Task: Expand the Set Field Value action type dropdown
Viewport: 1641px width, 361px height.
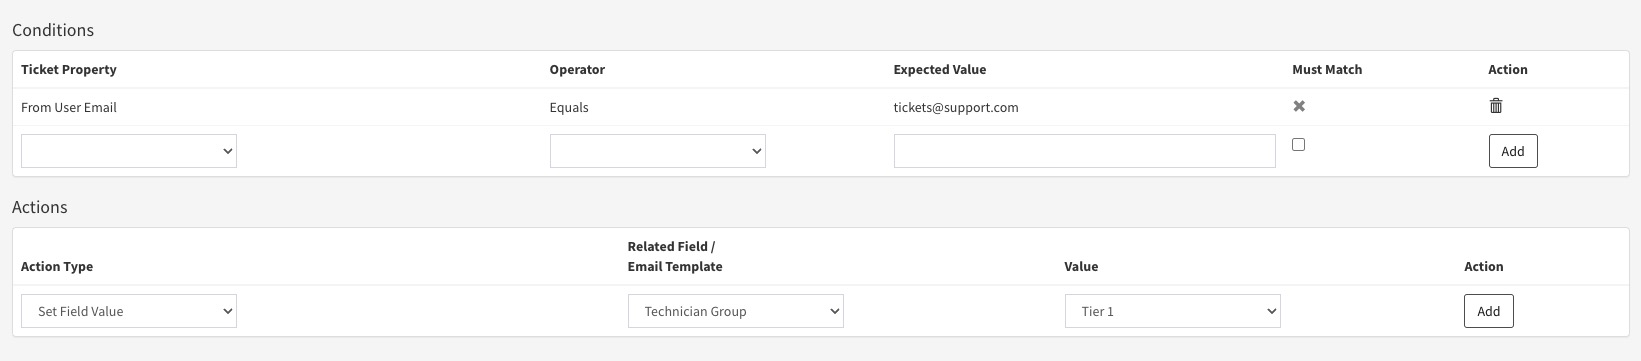Action: (129, 311)
